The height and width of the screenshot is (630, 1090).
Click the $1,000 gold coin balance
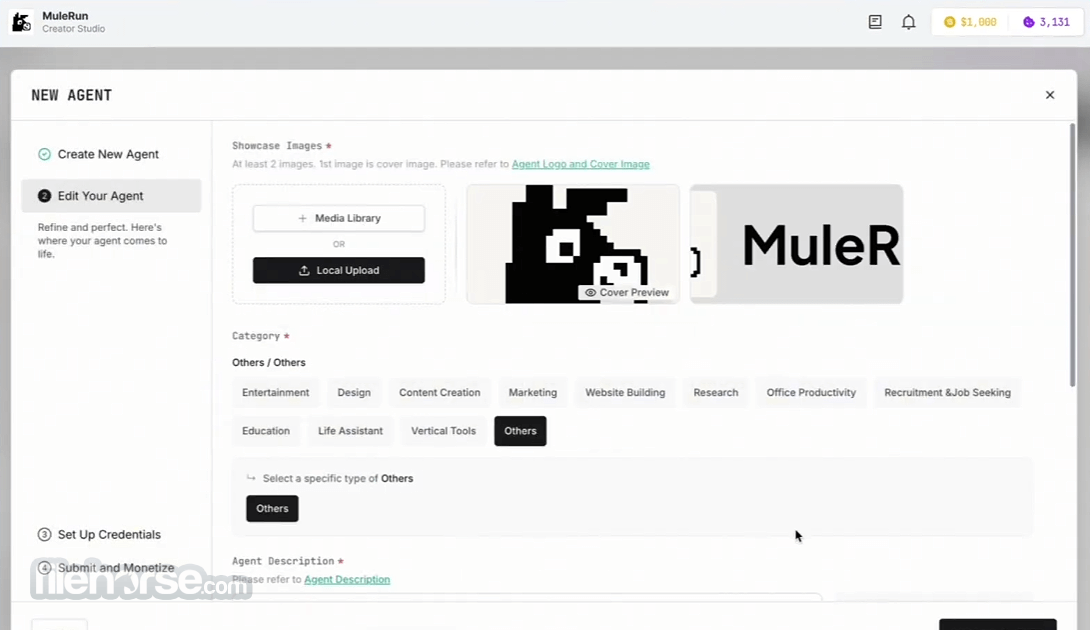coord(970,22)
